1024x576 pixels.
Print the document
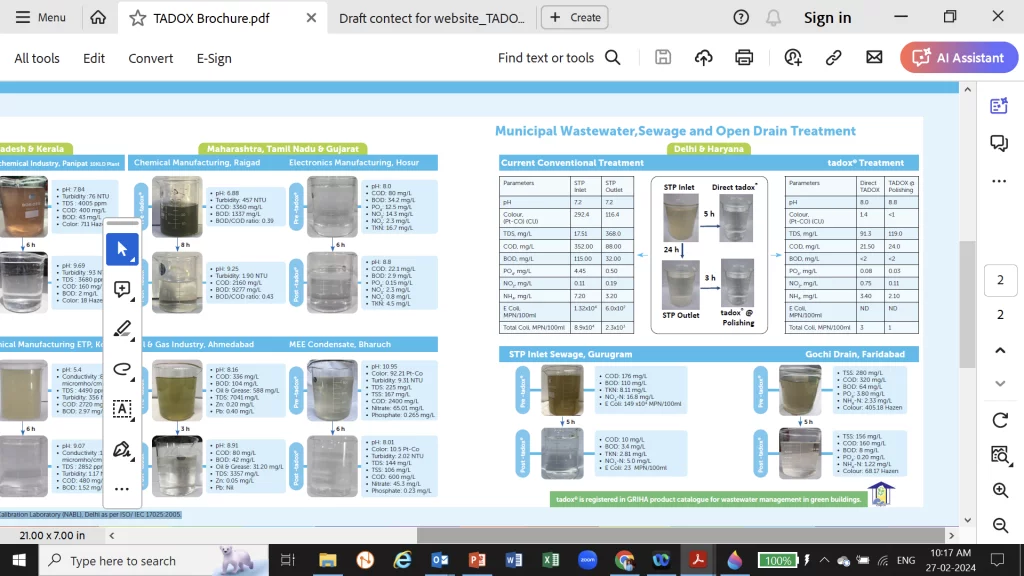[x=744, y=57]
